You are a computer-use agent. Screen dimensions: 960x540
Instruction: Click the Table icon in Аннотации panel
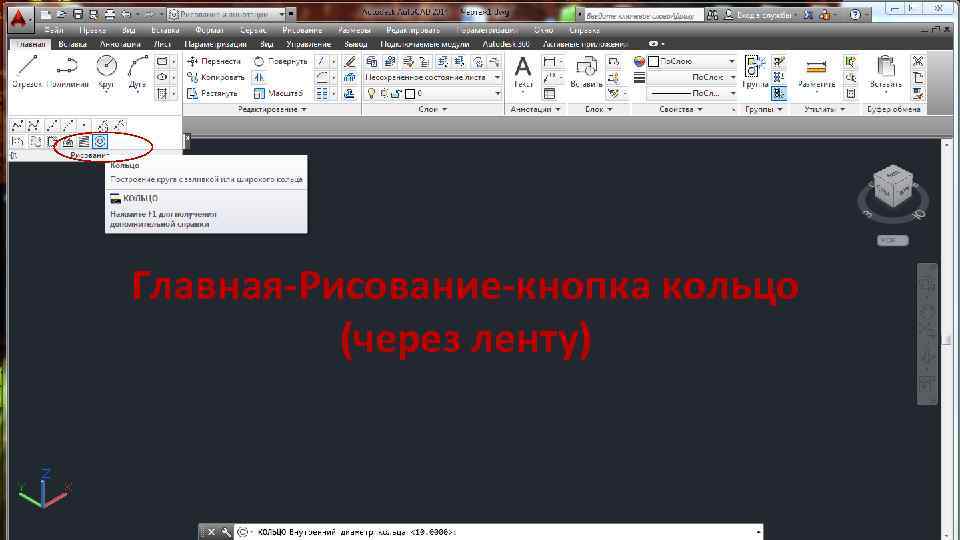tap(550, 93)
